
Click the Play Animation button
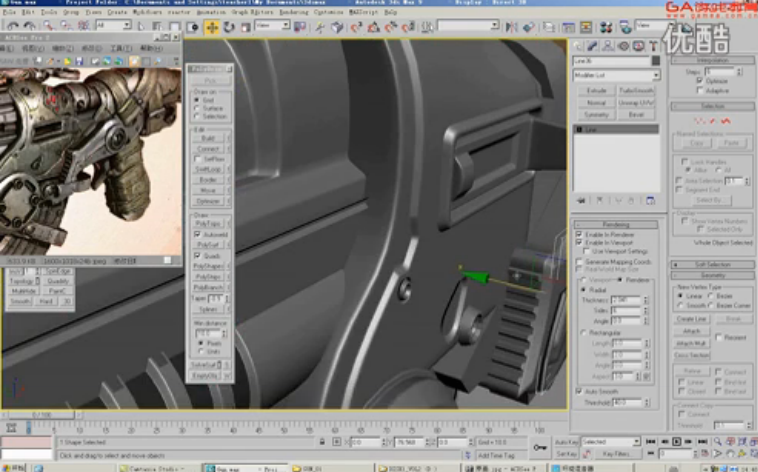point(676,442)
